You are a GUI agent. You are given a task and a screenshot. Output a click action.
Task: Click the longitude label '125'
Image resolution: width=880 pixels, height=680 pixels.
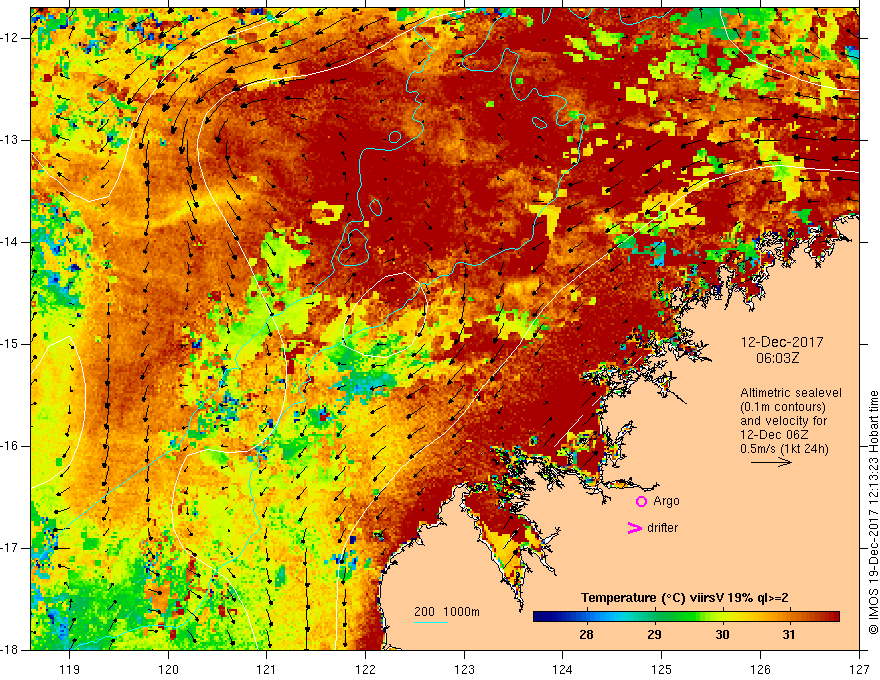pyautogui.click(x=662, y=669)
